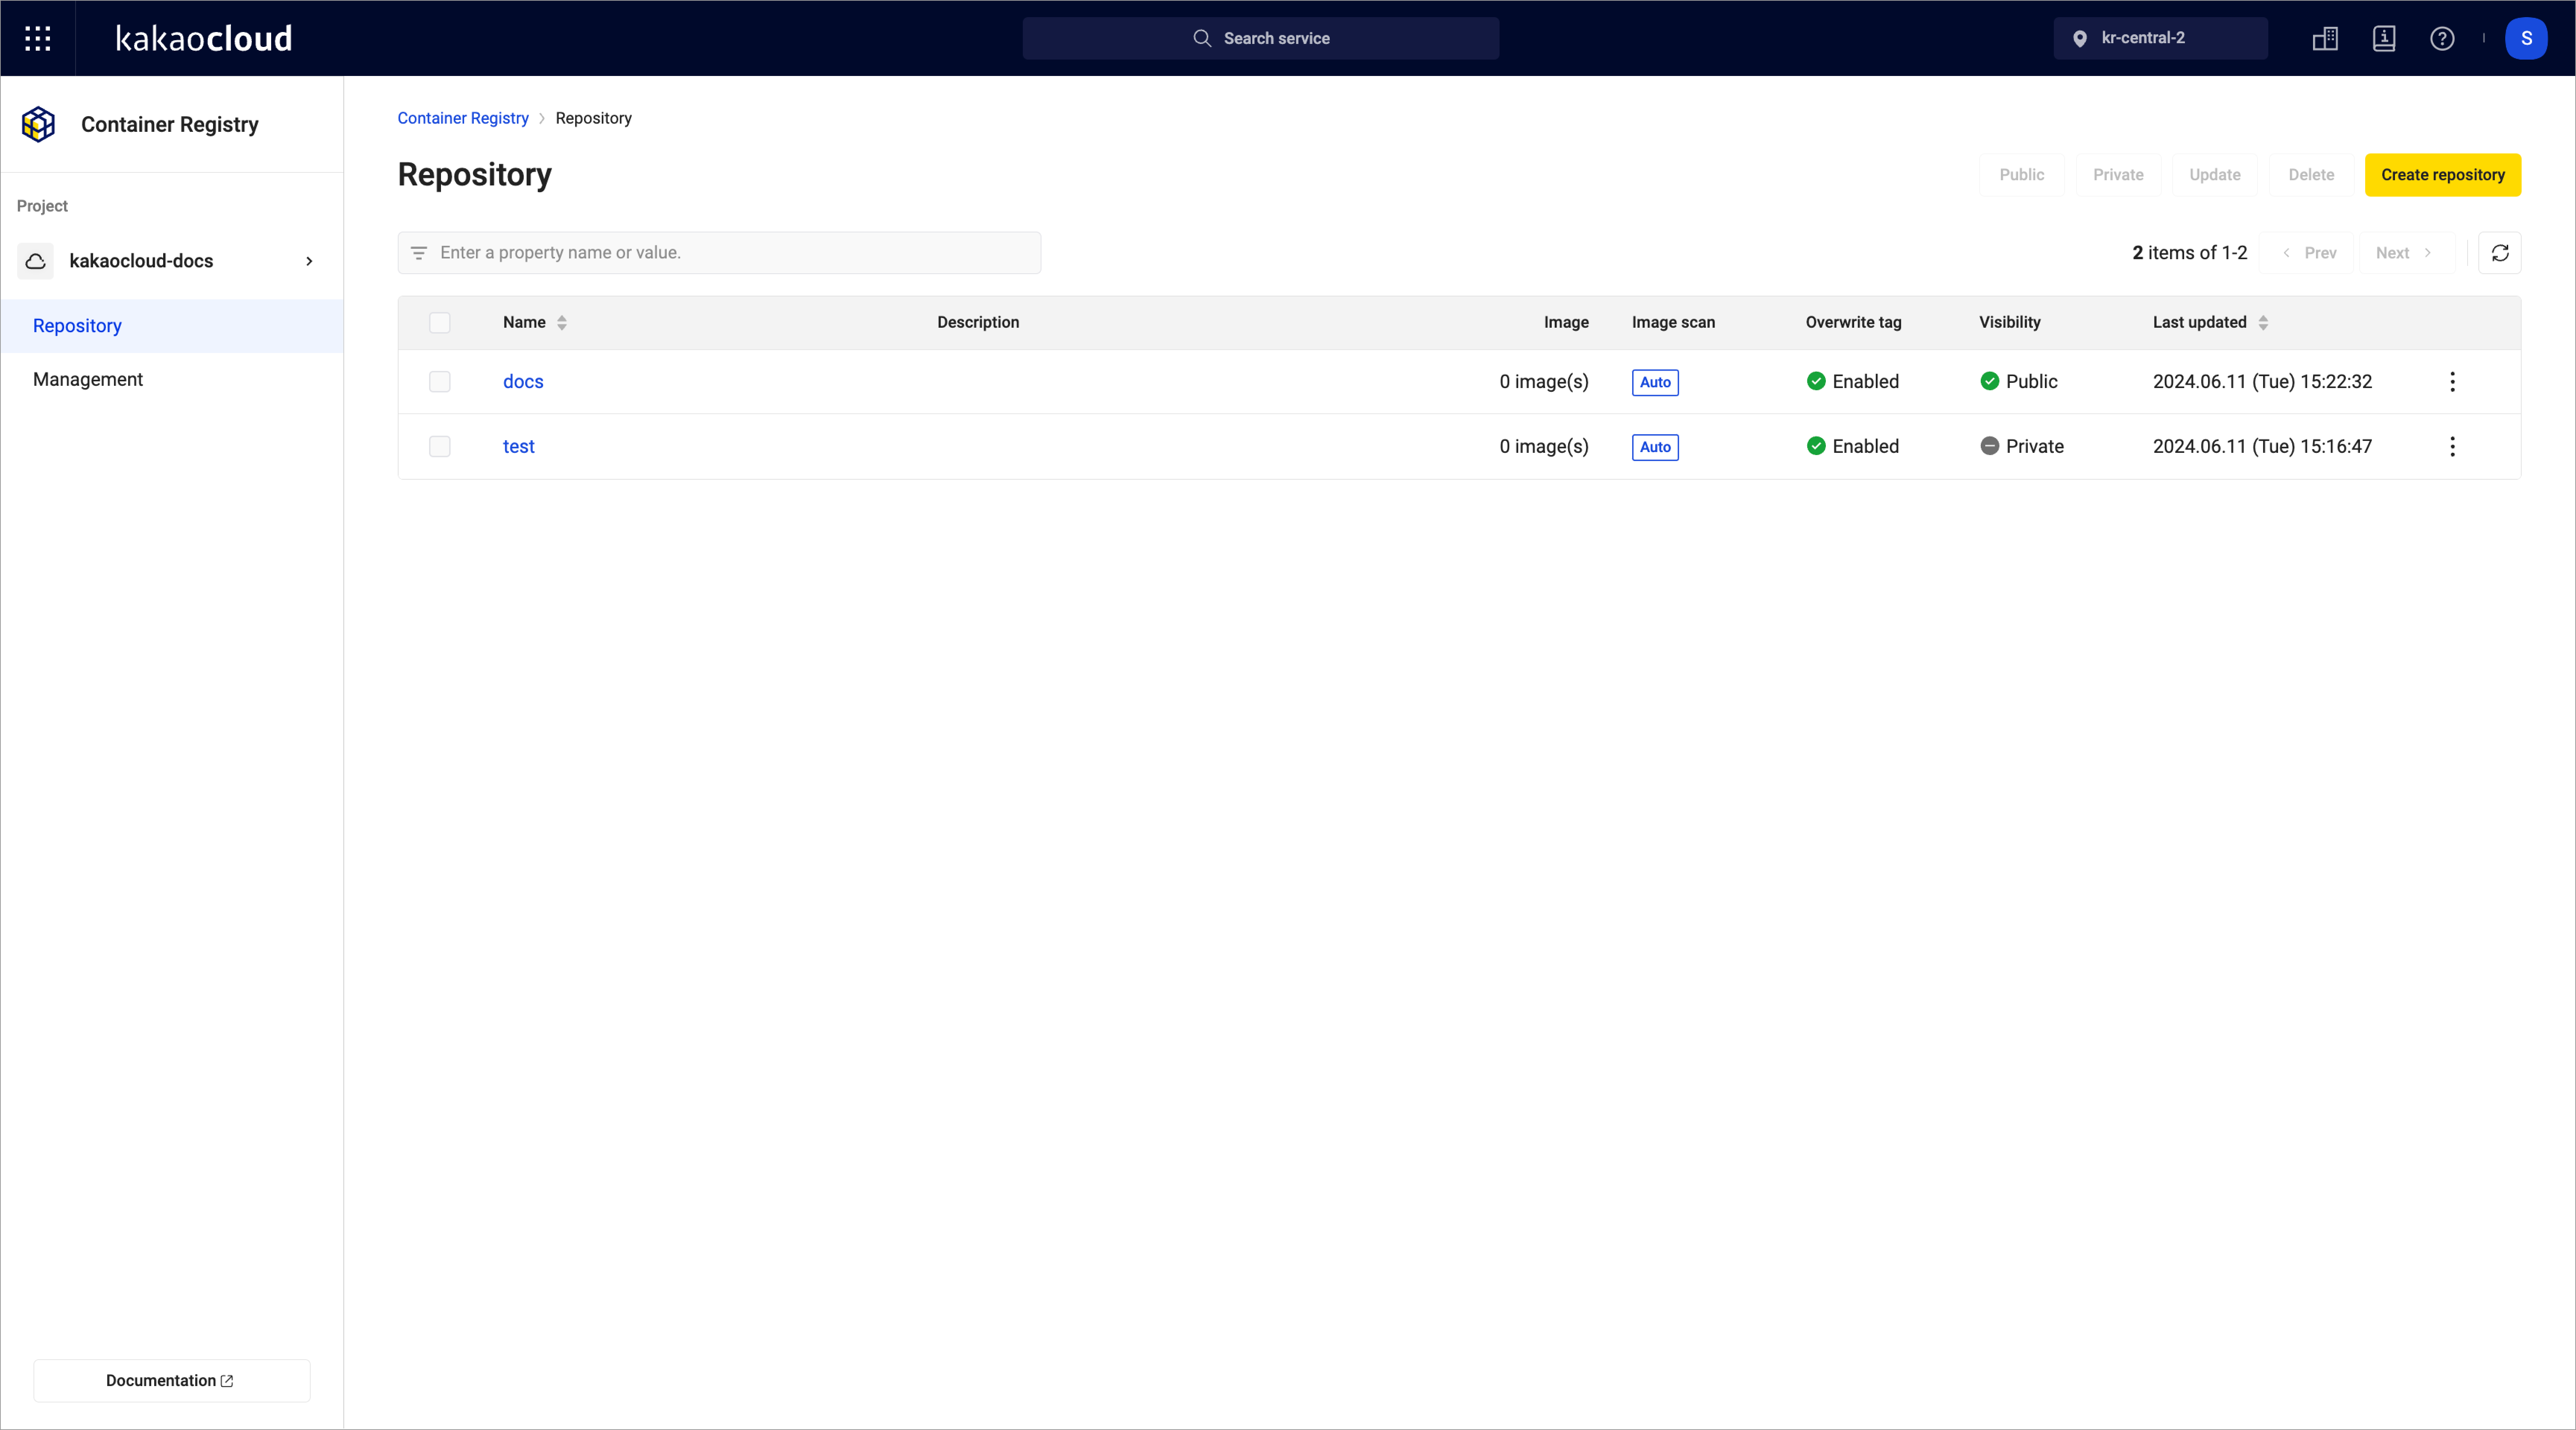Click the Project section label
2576x1430 pixels.
pyautogui.click(x=42, y=206)
